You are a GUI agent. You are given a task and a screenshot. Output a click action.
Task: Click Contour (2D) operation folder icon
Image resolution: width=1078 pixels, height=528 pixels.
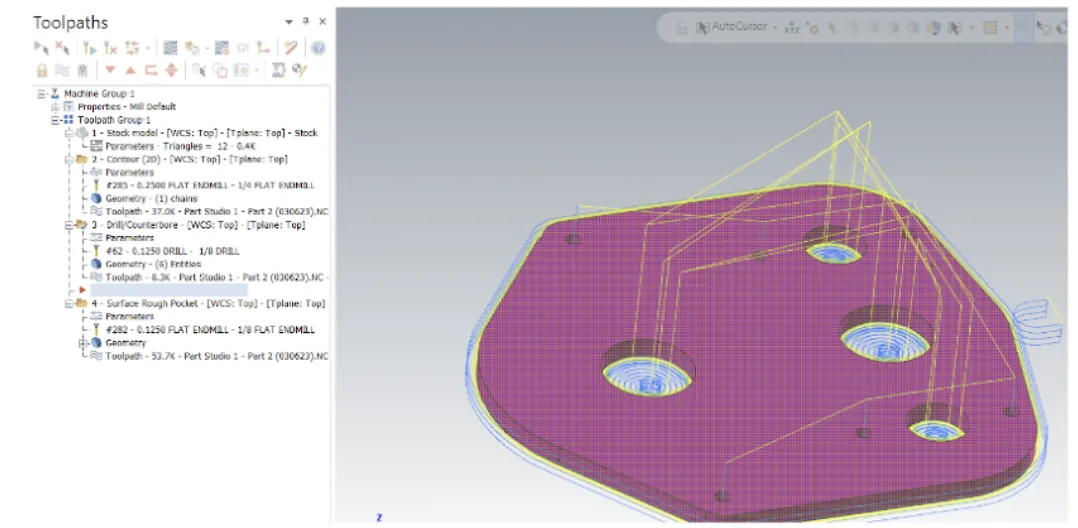pyautogui.click(x=82, y=159)
